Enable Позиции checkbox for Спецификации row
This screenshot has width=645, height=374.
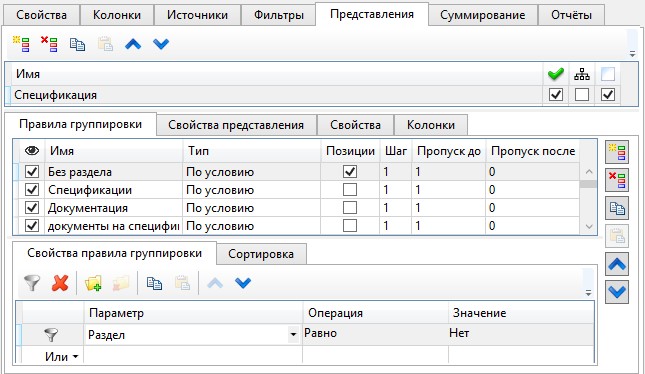[350, 190]
